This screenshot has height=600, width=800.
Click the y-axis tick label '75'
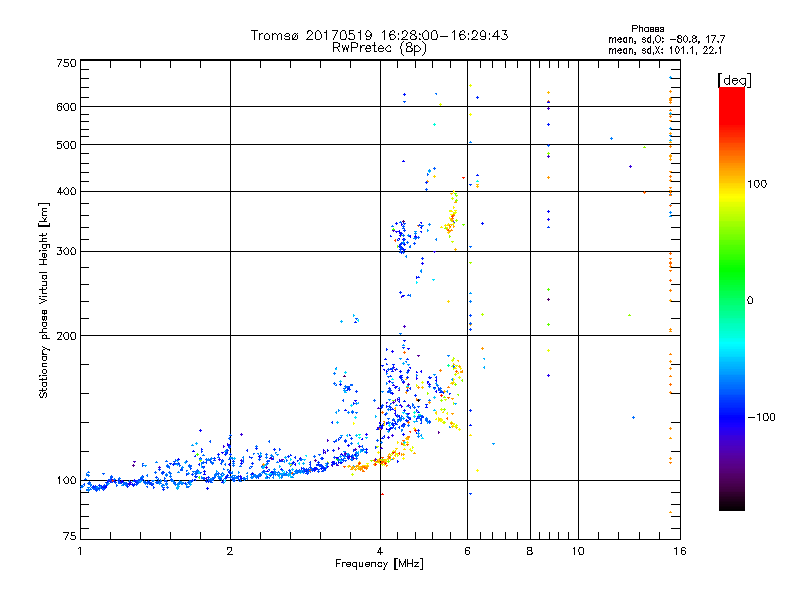tap(70, 536)
